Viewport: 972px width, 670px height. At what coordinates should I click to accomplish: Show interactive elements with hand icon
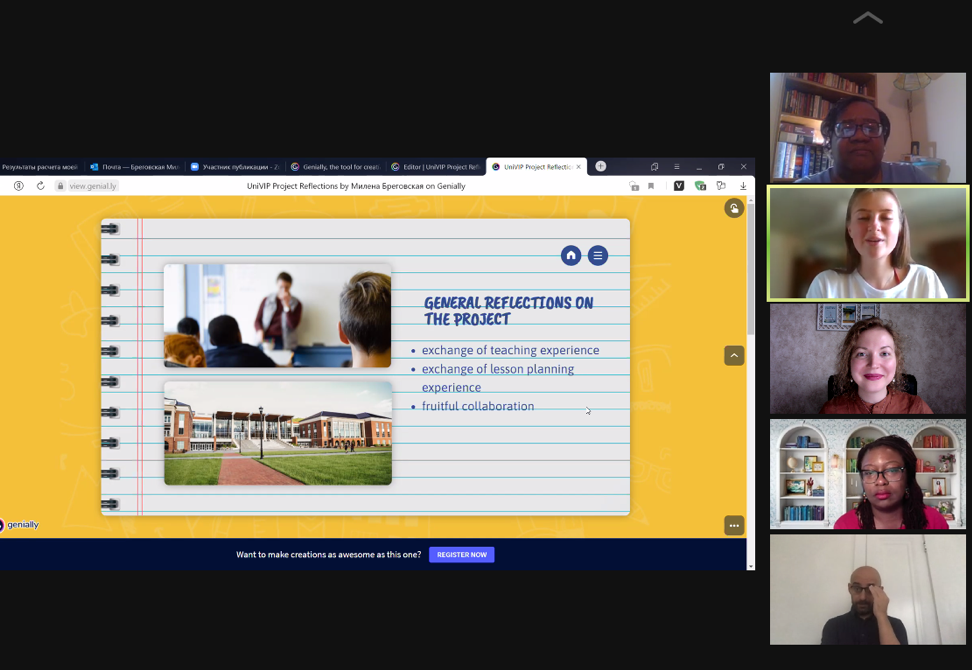click(x=734, y=208)
